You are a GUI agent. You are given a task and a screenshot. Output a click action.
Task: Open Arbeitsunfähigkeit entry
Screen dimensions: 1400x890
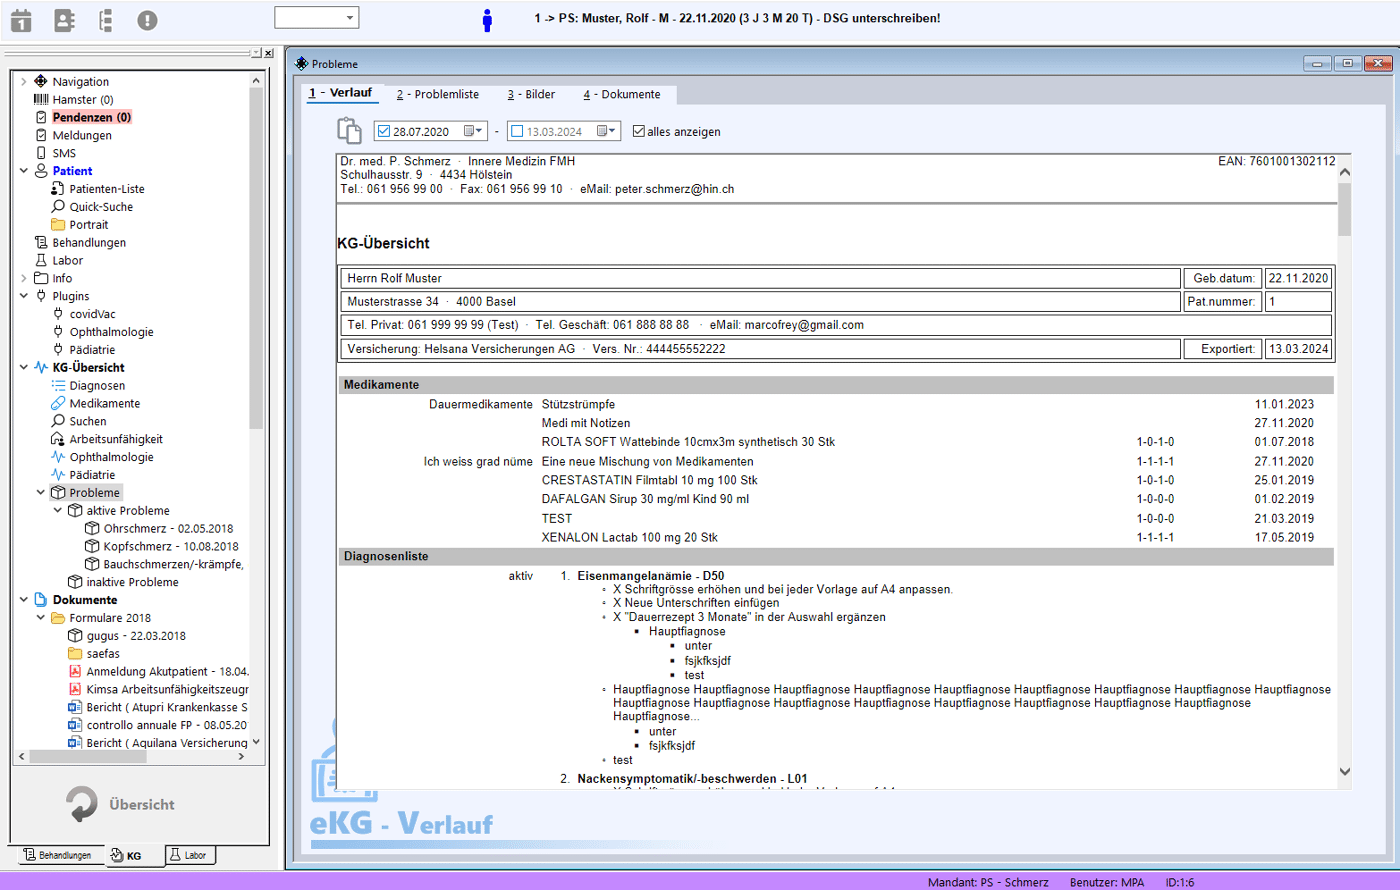[116, 439]
